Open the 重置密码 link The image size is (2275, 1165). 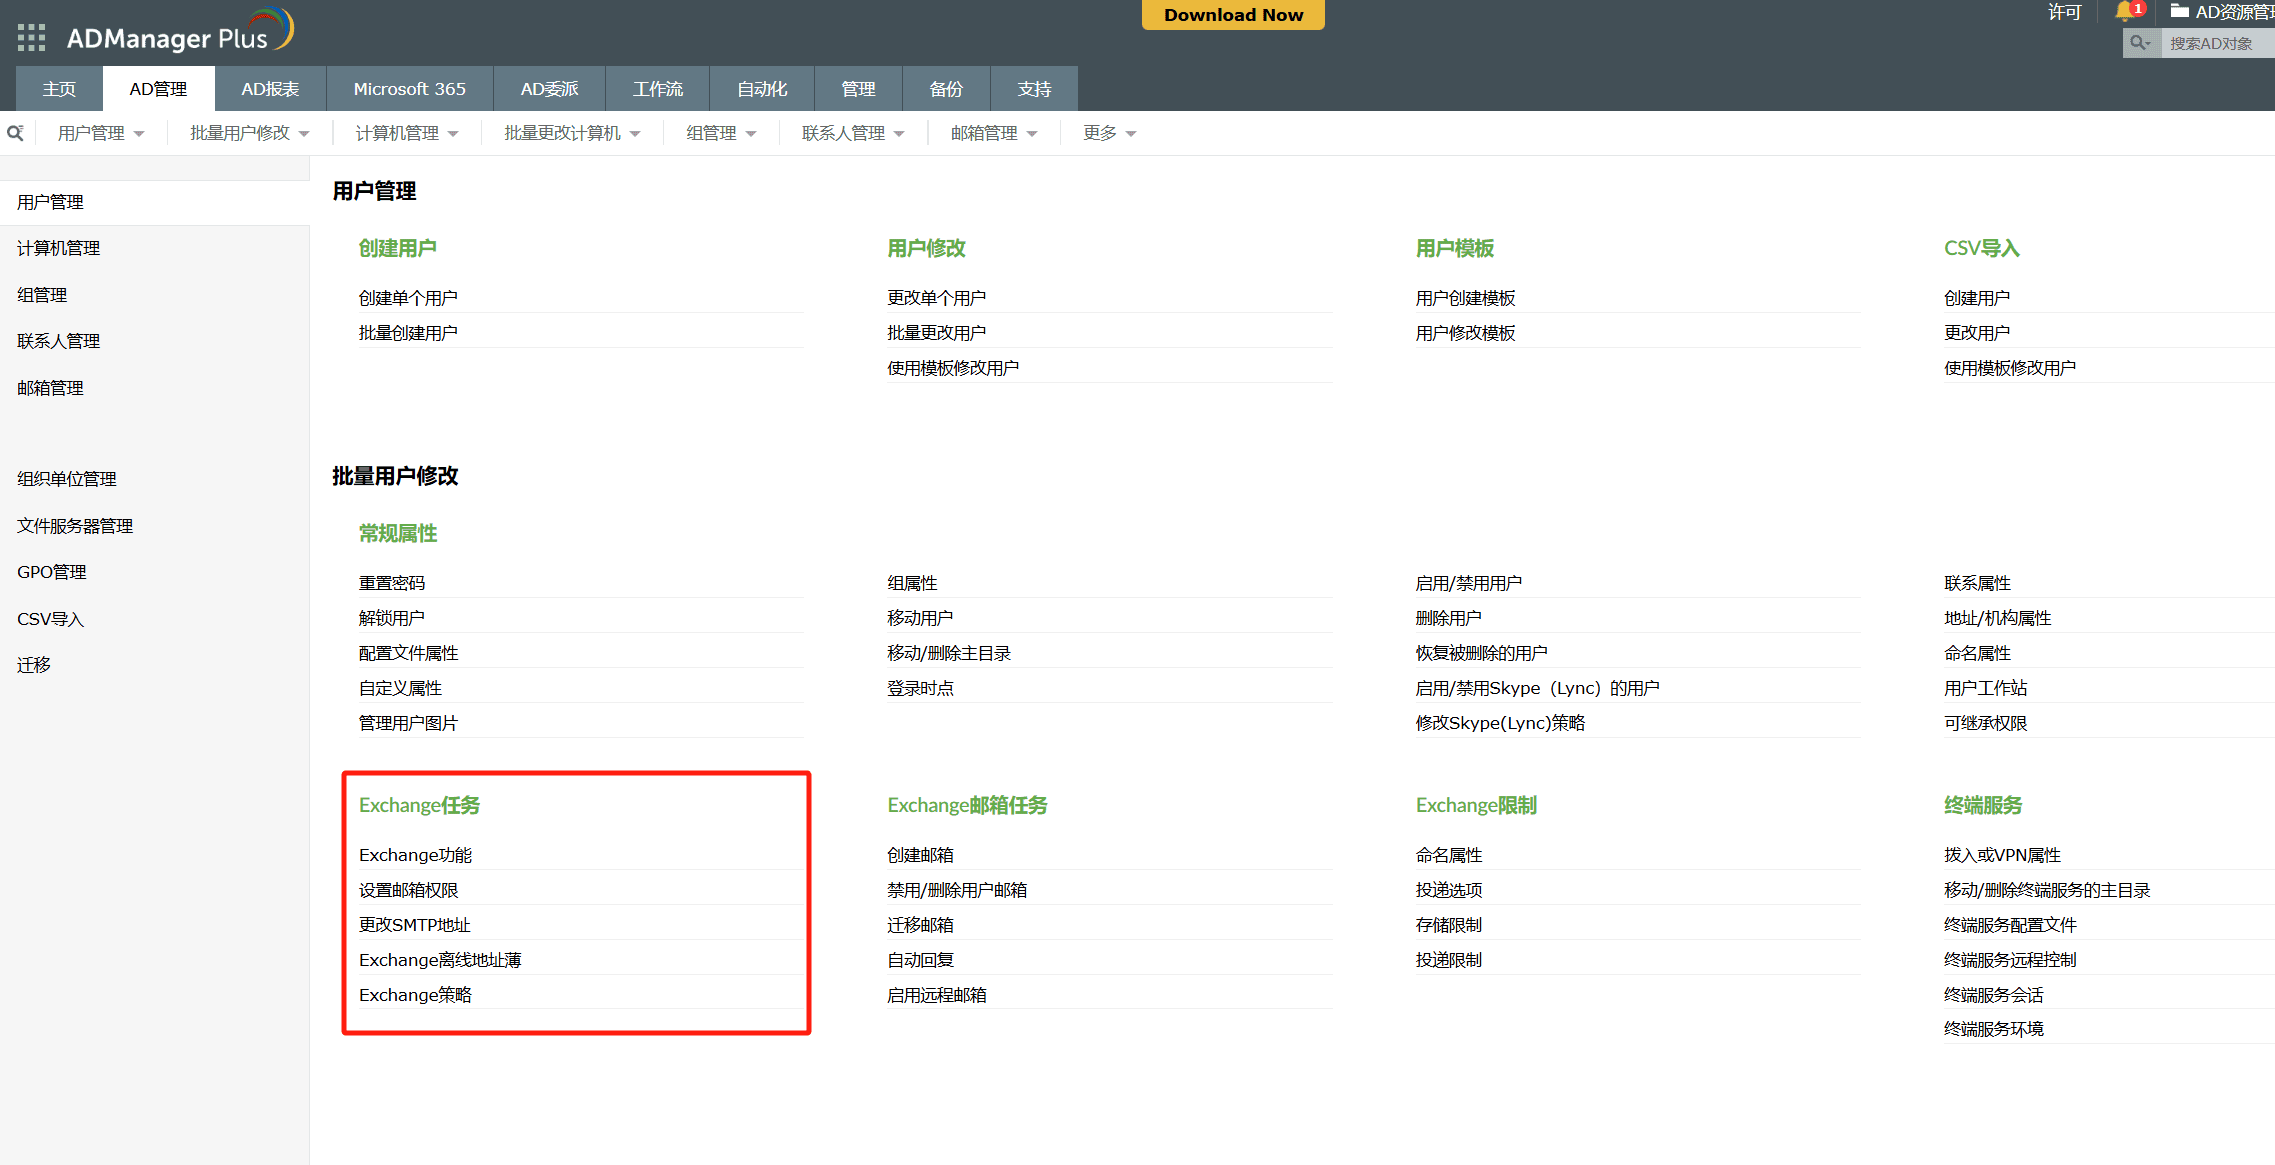click(391, 583)
